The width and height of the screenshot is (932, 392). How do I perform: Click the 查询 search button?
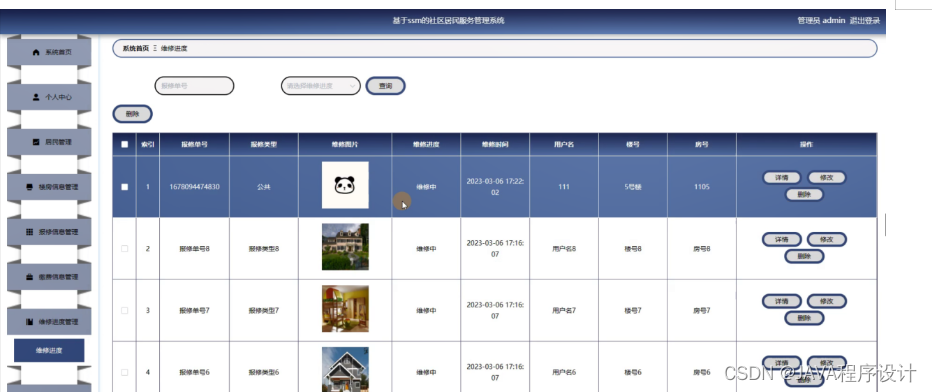click(386, 86)
